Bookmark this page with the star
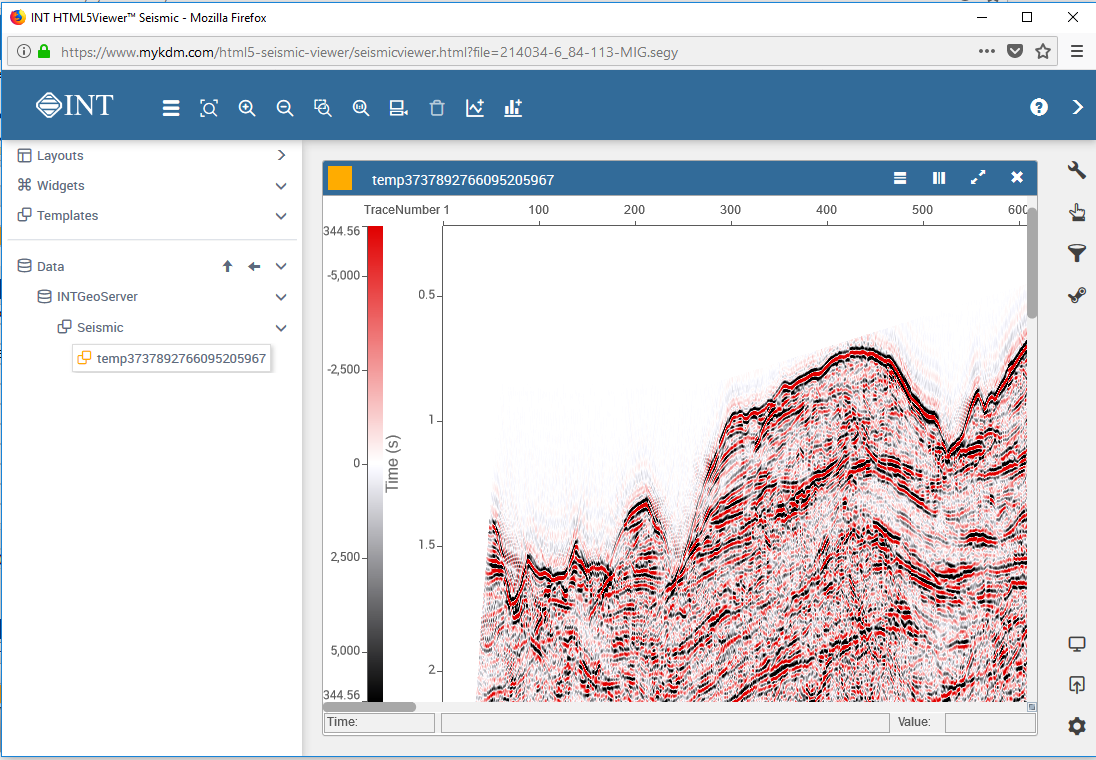1096x760 pixels. [1043, 51]
